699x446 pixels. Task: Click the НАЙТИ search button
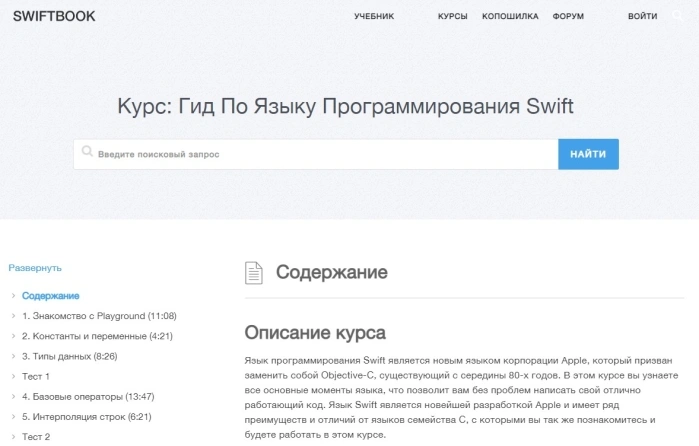click(588, 154)
